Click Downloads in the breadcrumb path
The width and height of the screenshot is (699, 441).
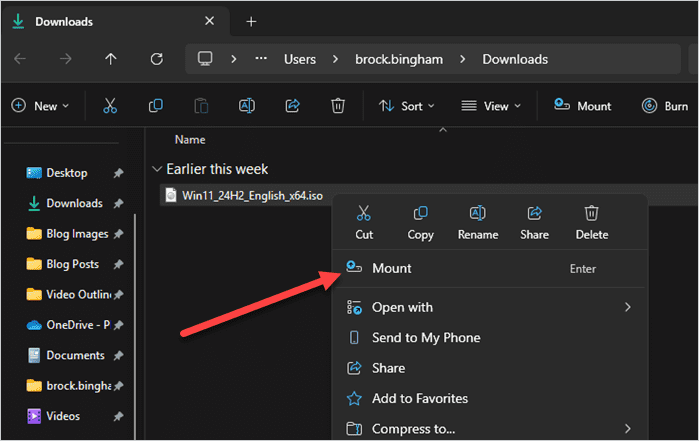[515, 59]
